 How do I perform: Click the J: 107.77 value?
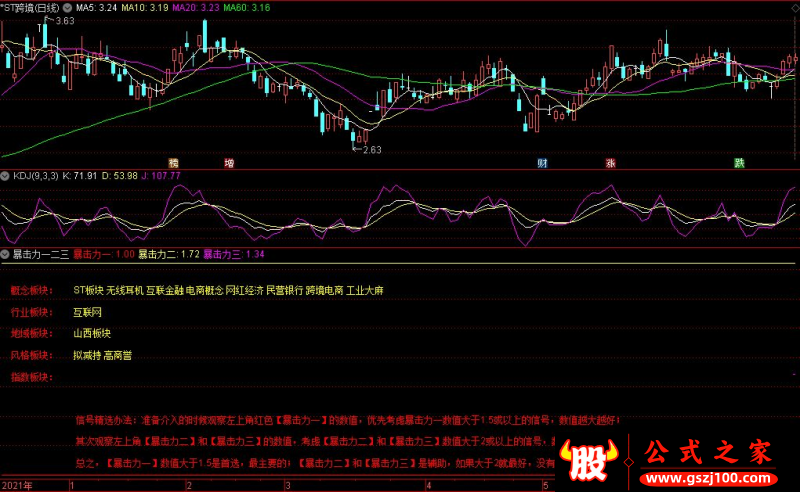pyautogui.click(x=161, y=176)
